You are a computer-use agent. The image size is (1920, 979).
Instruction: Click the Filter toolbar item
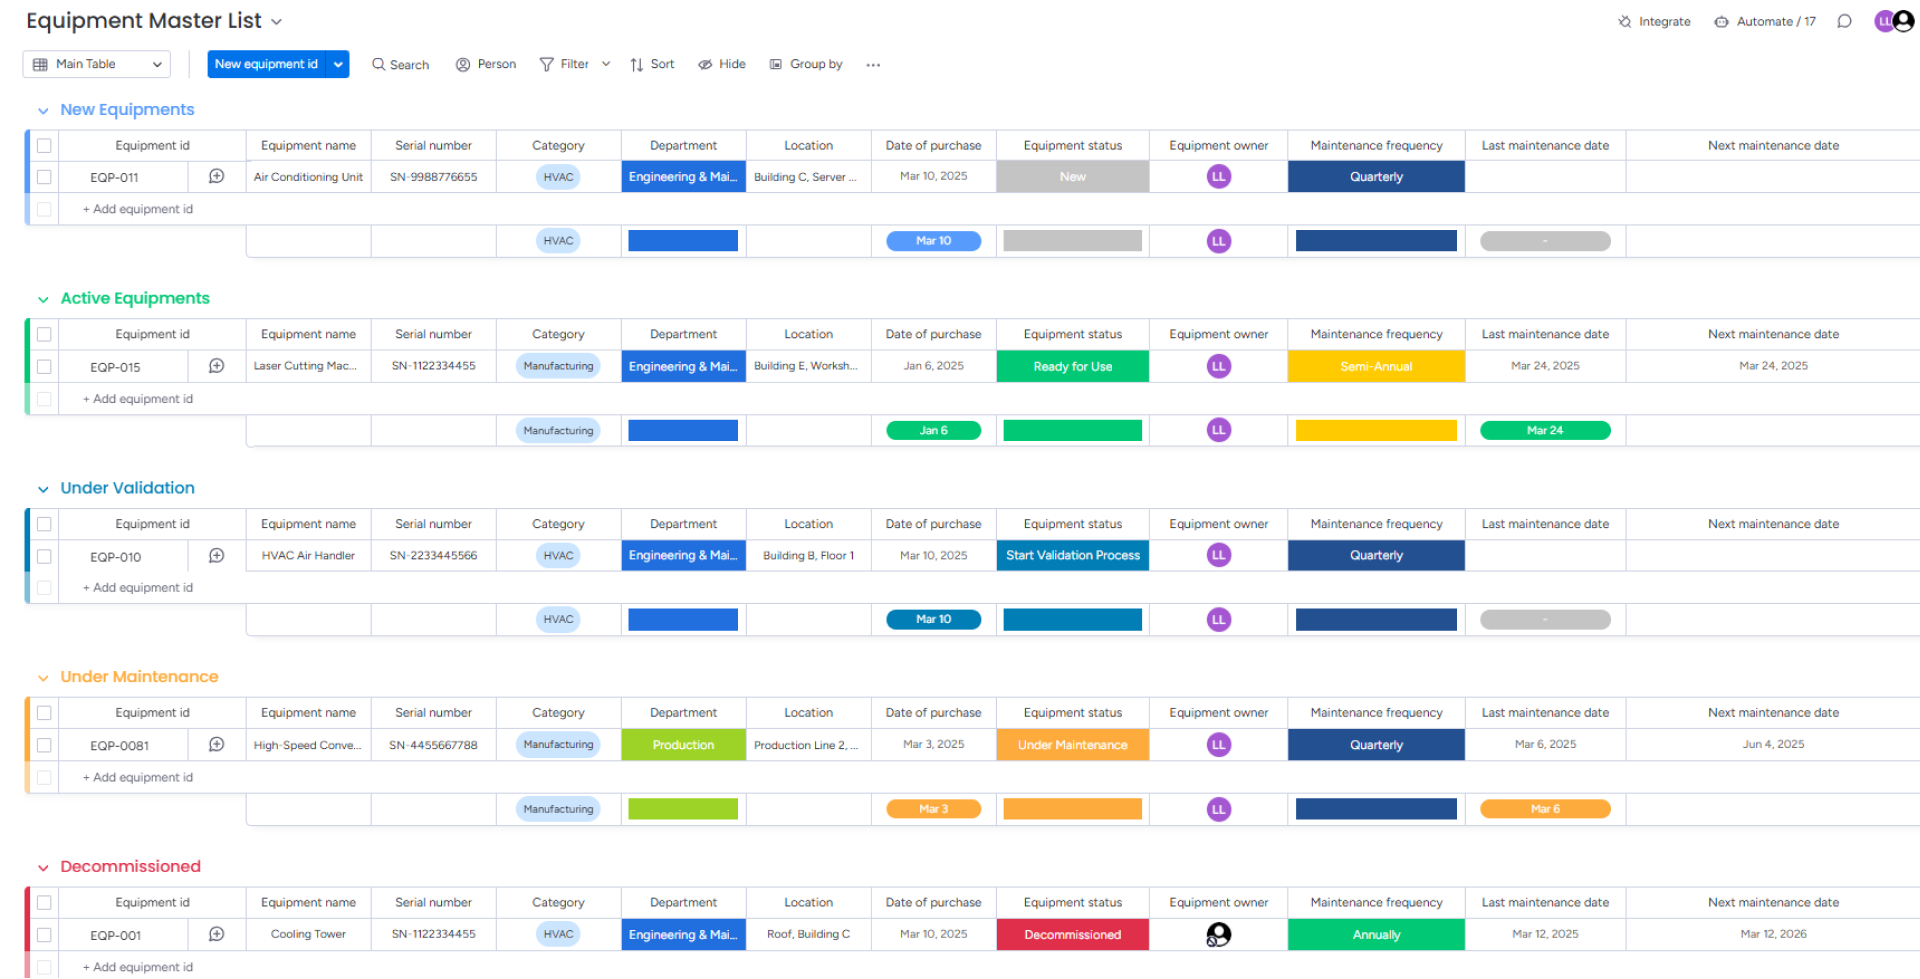coord(565,64)
